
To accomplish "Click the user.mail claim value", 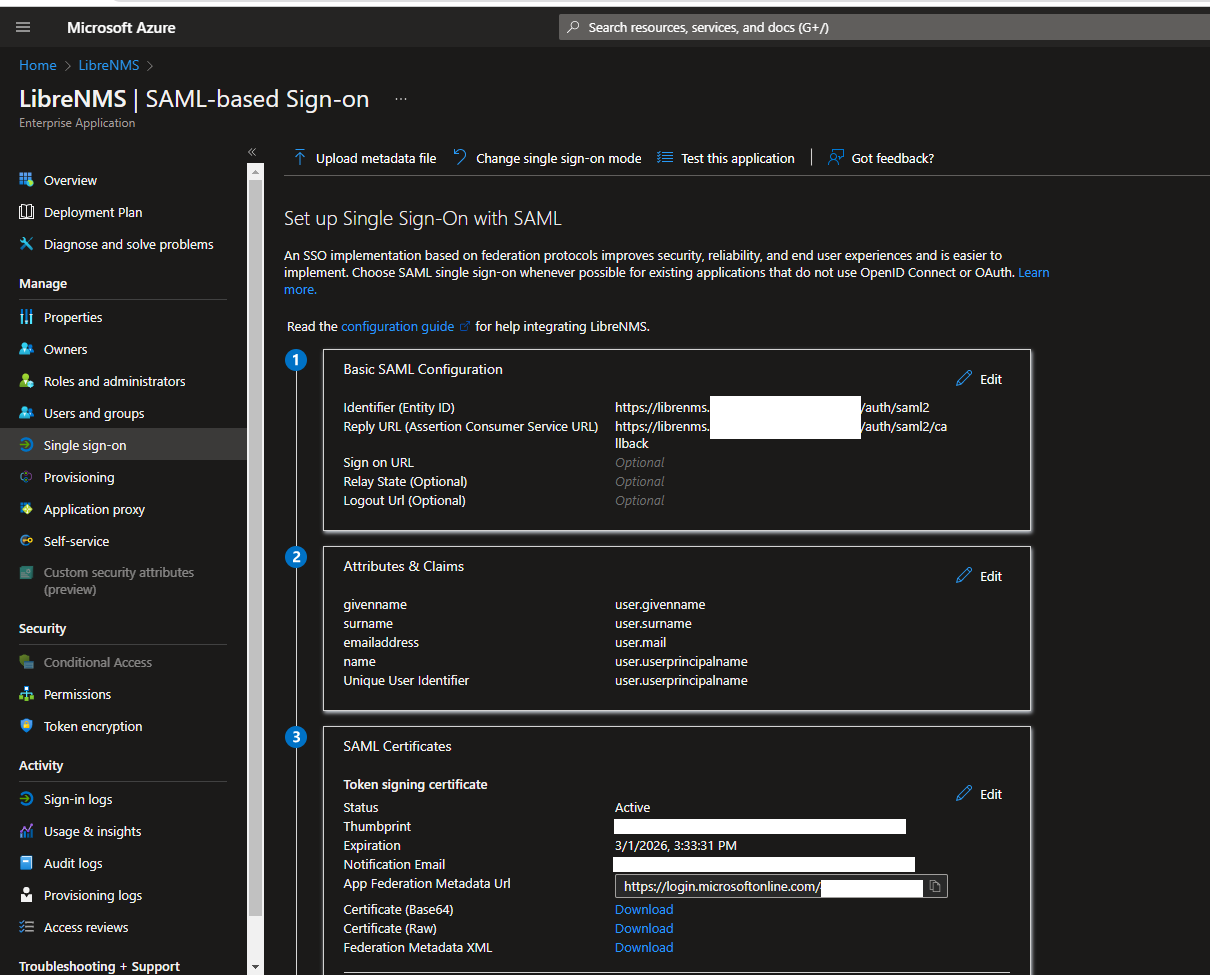I will click(641, 642).
